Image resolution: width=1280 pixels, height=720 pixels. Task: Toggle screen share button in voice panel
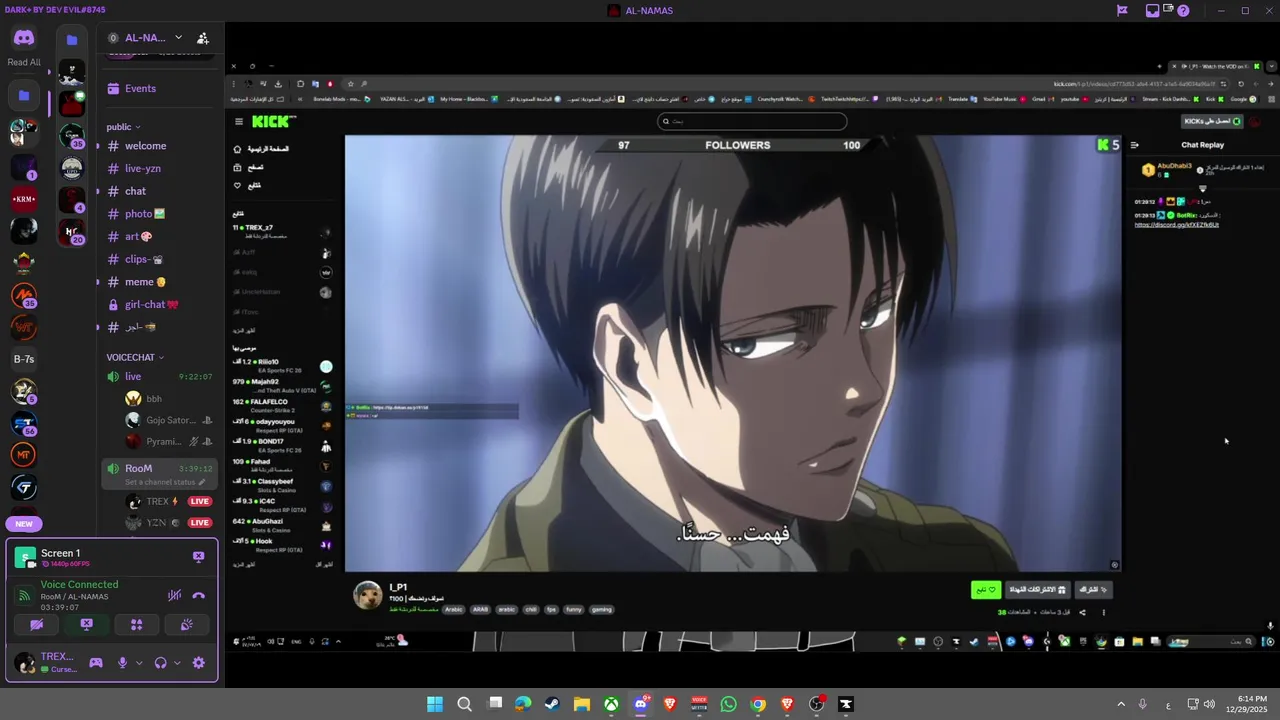(87, 625)
